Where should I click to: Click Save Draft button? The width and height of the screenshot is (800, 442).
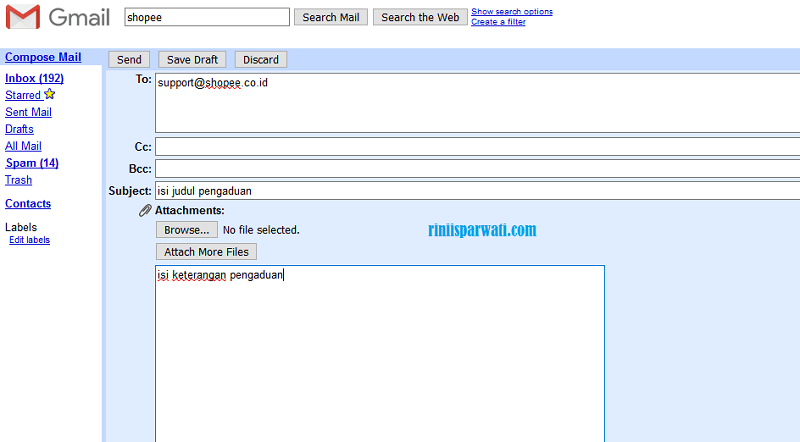coord(192,60)
